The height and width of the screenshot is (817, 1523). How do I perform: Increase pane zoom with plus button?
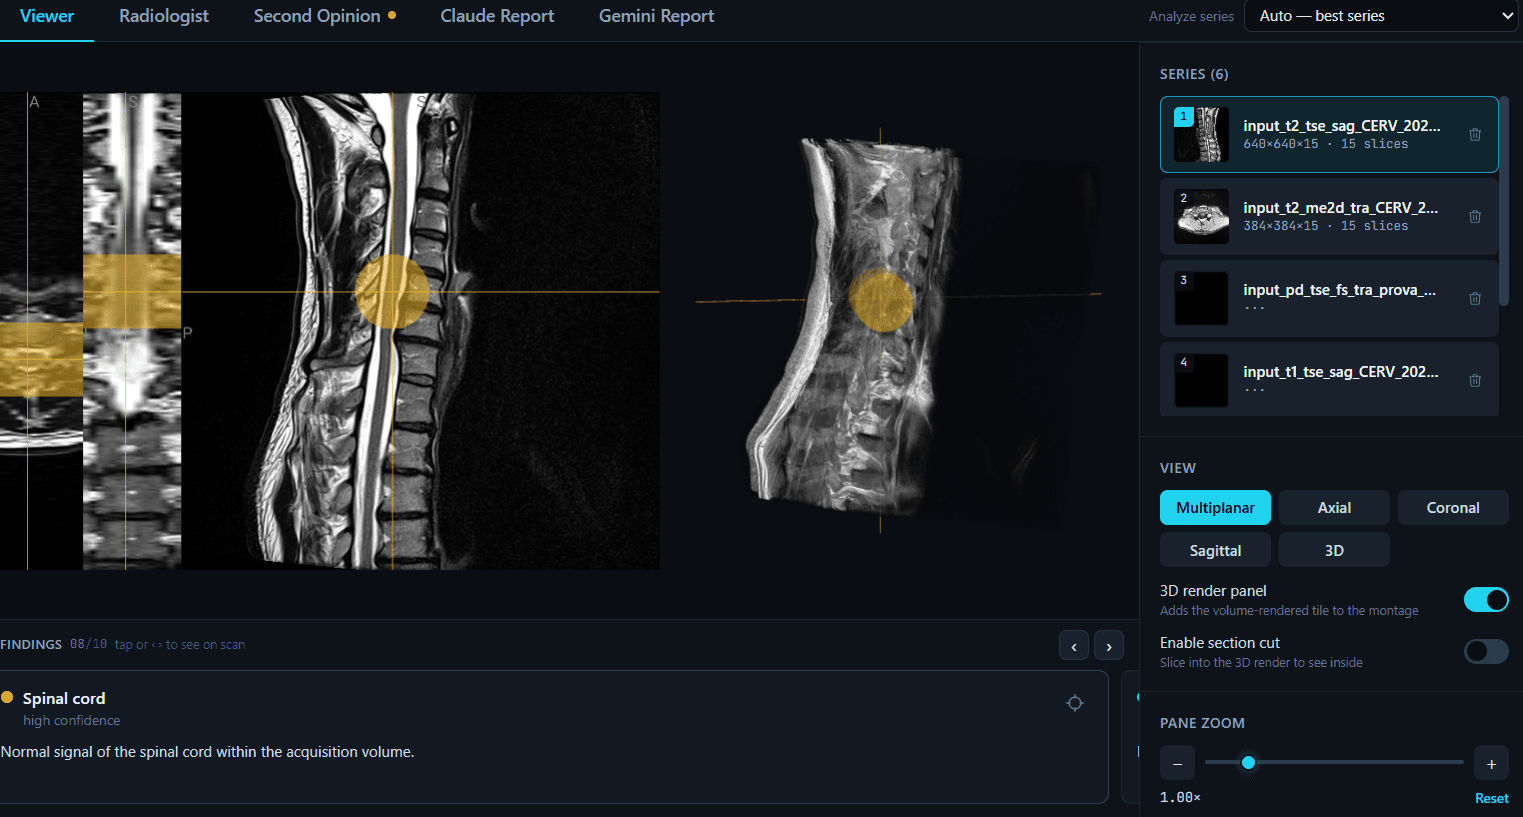1491,764
